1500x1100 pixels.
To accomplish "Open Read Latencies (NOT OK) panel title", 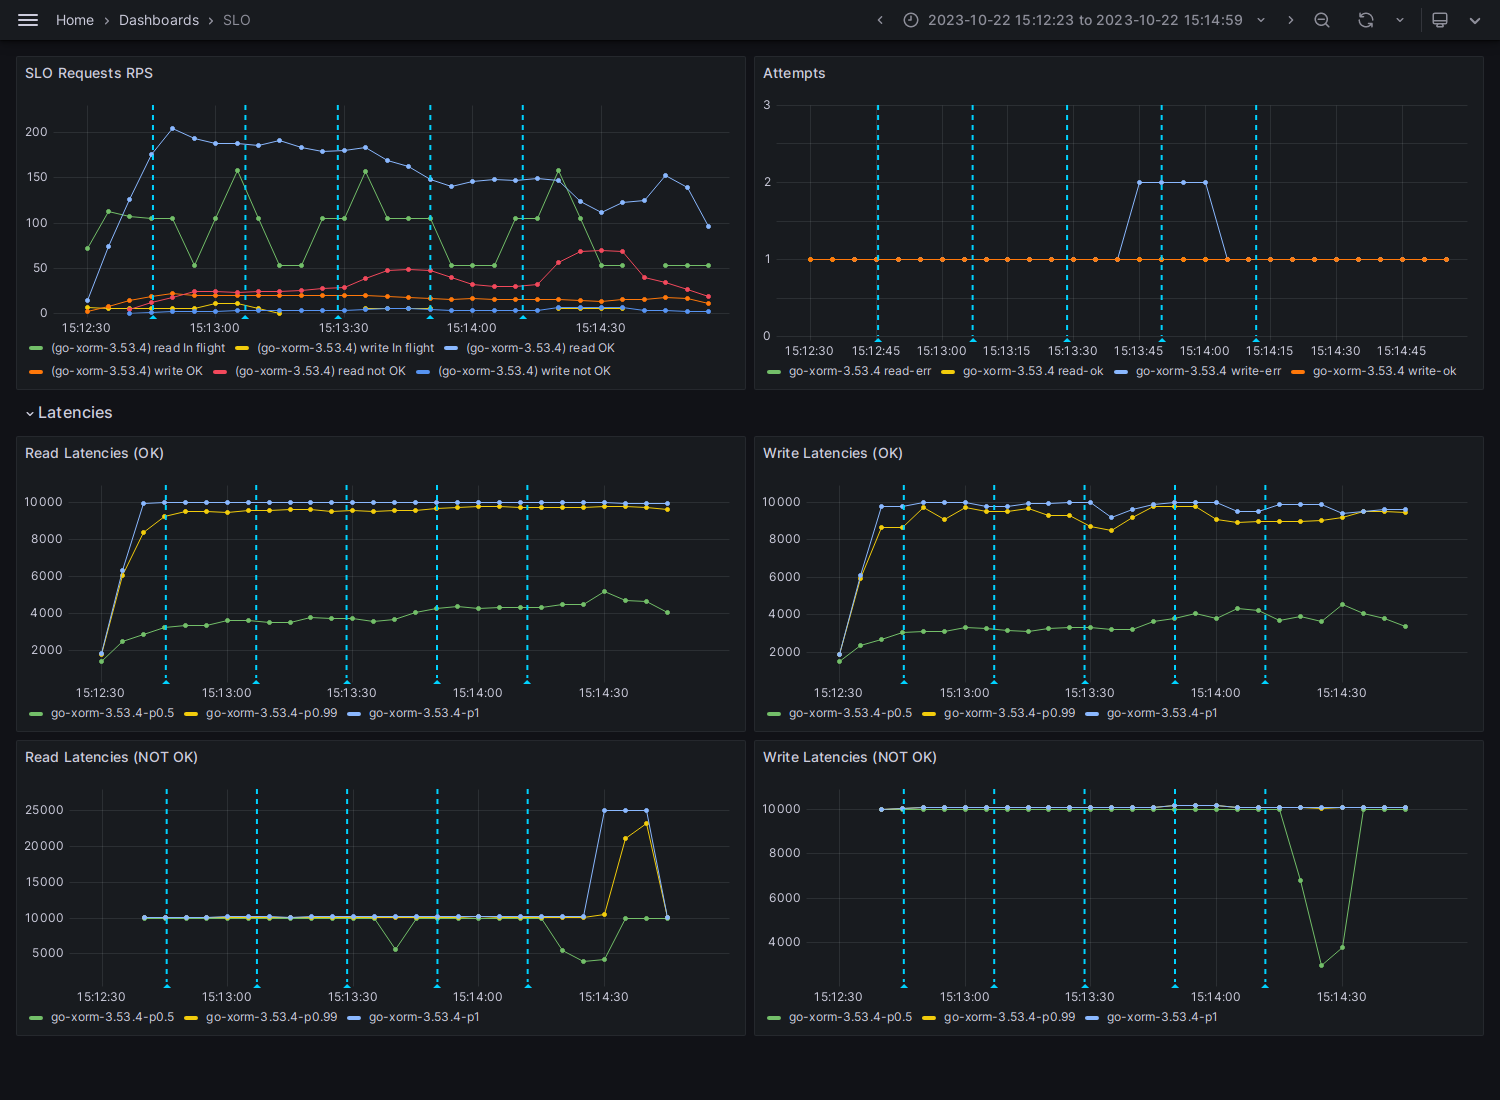I will (x=111, y=757).
